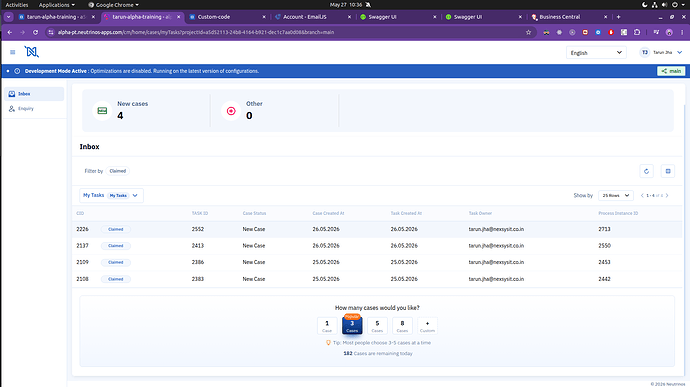Open case row with CID 2226
The image size is (690, 387).
coord(377,229)
